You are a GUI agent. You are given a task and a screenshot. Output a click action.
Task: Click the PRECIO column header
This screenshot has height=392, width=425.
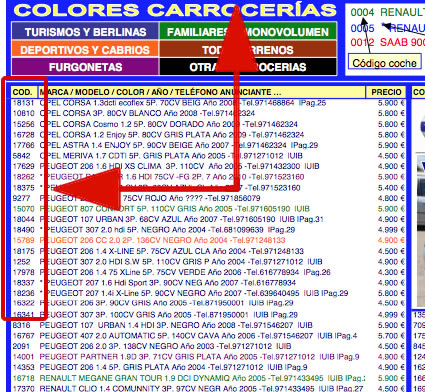point(386,92)
